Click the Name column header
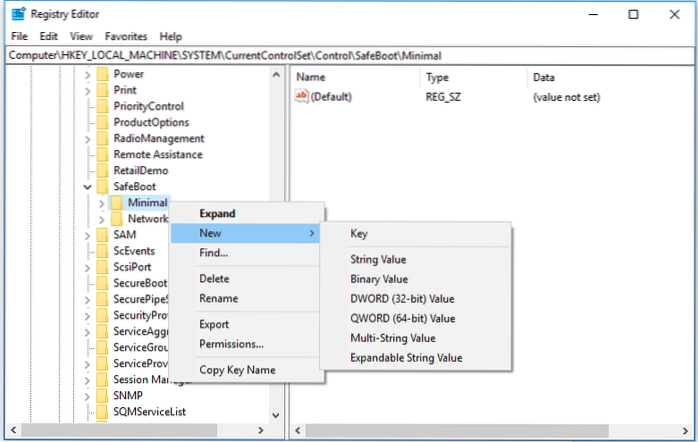Viewport: 698px width, 442px height. [312, 77]
